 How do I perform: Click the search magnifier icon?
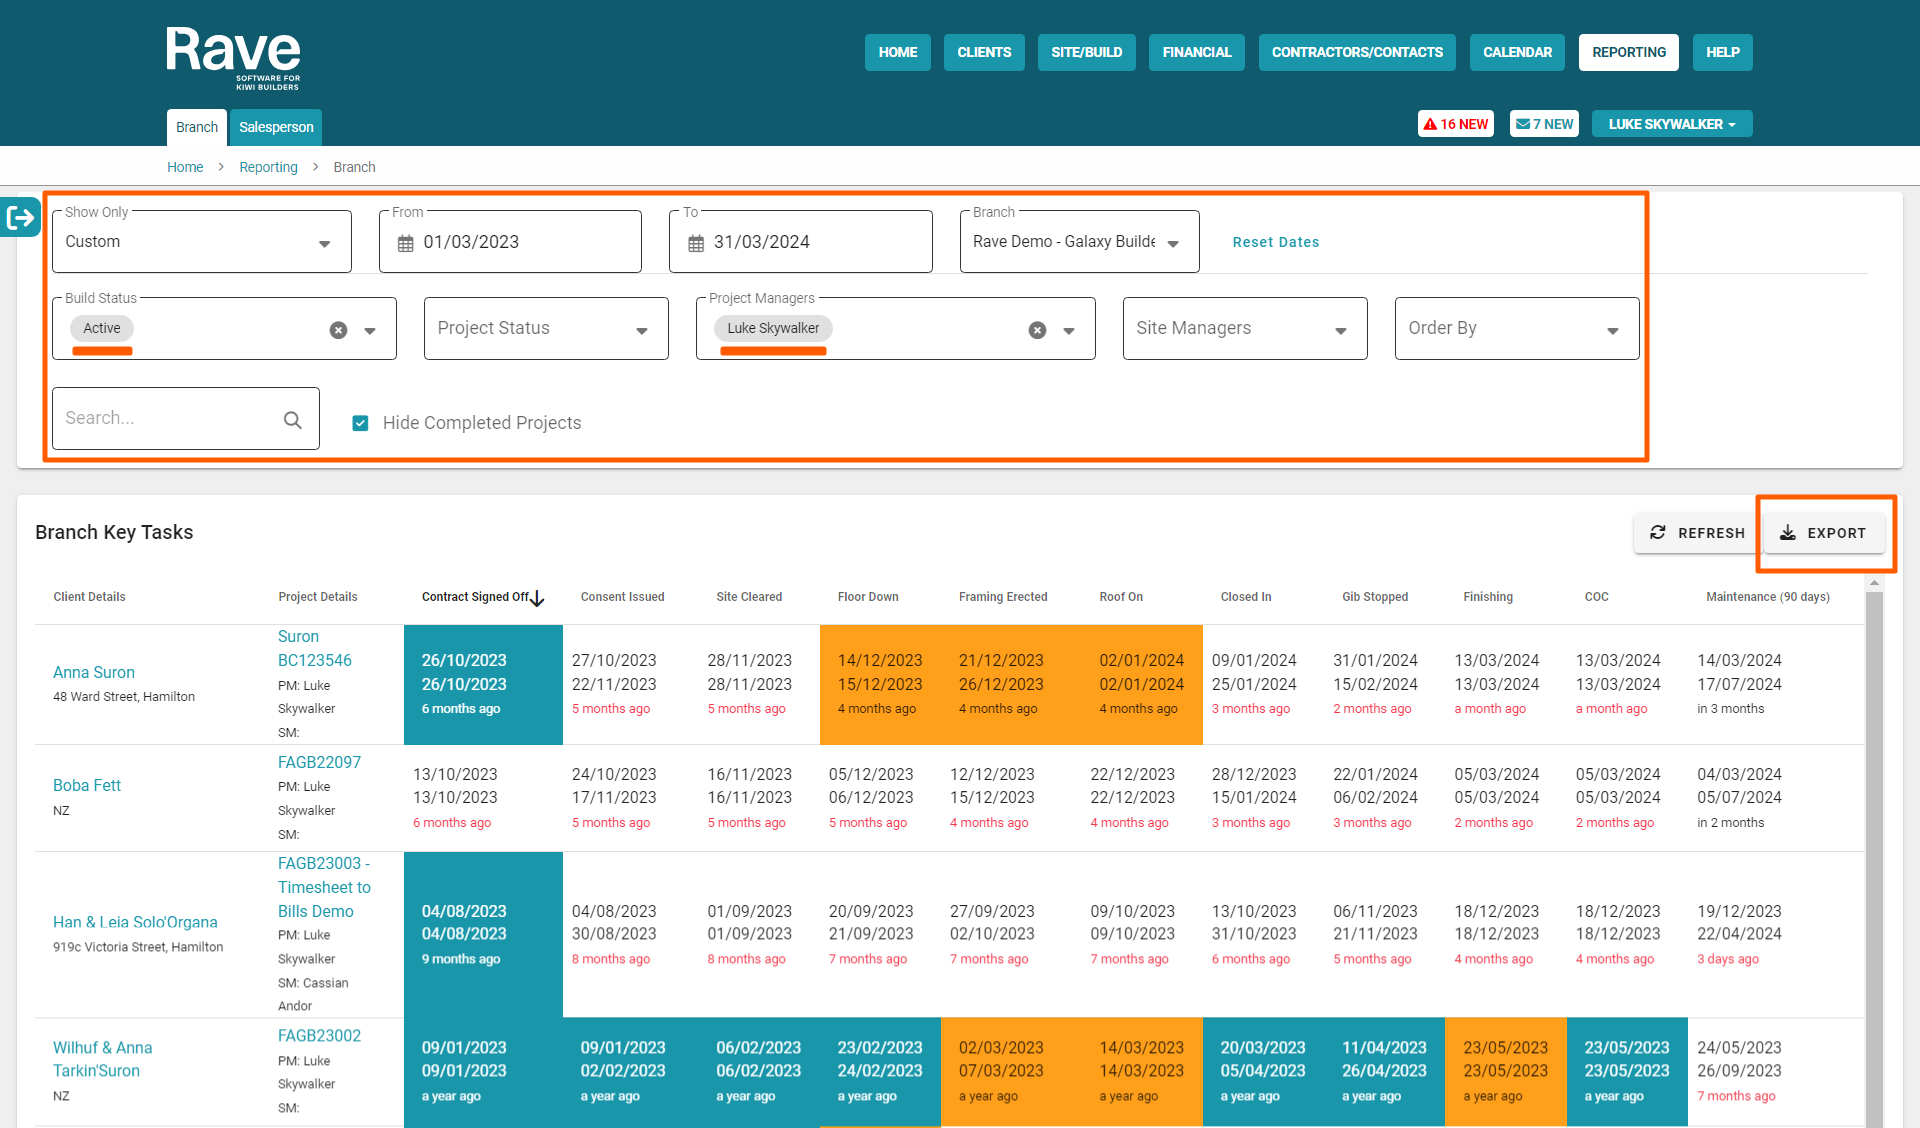(x=292, y=420)
